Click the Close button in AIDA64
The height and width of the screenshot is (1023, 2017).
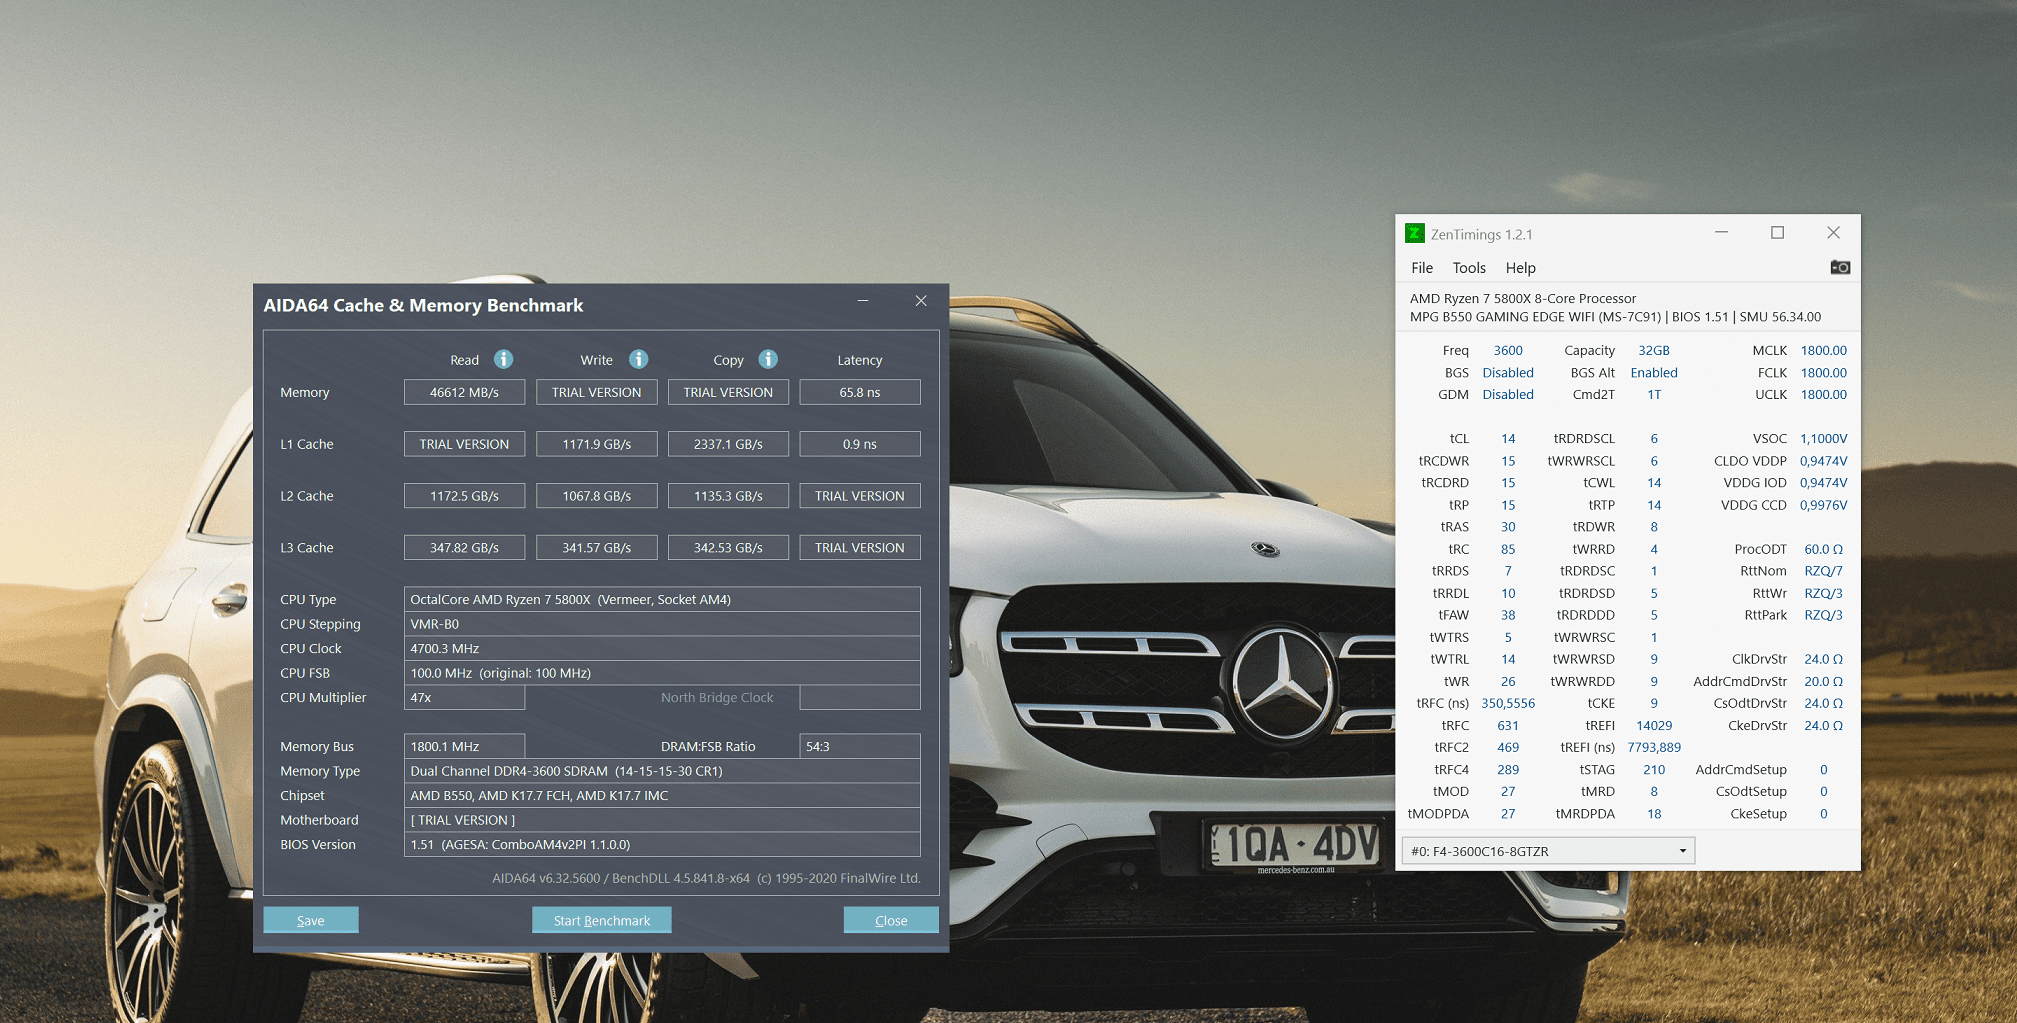point(891,920)
